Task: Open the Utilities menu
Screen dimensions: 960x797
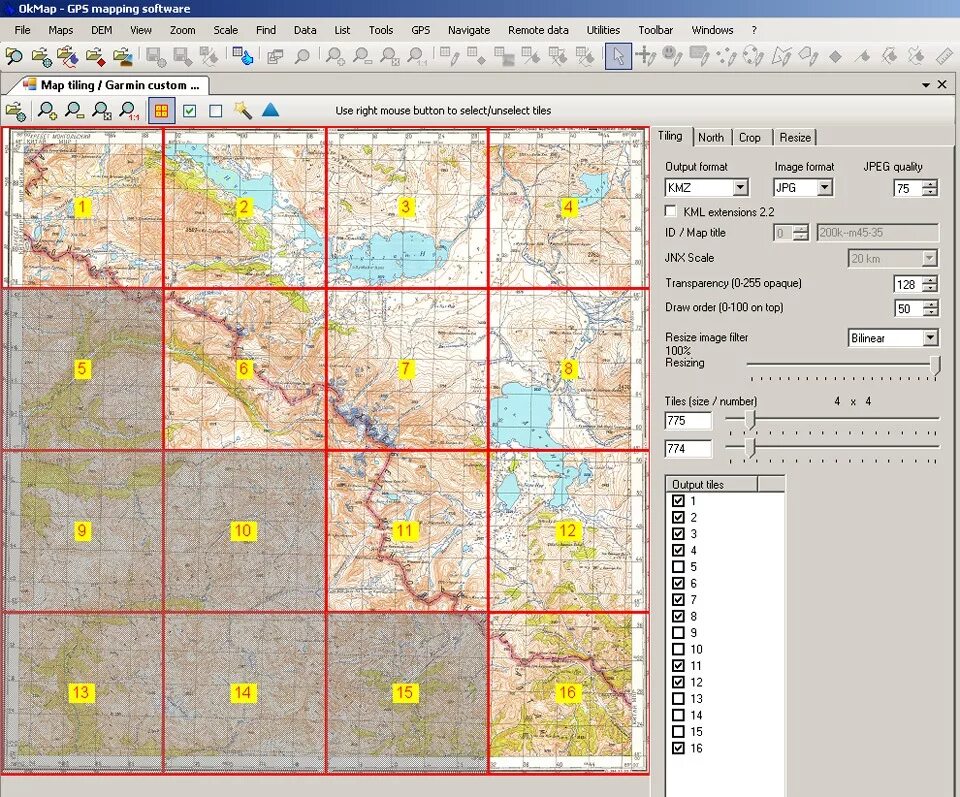Action: 603,30
